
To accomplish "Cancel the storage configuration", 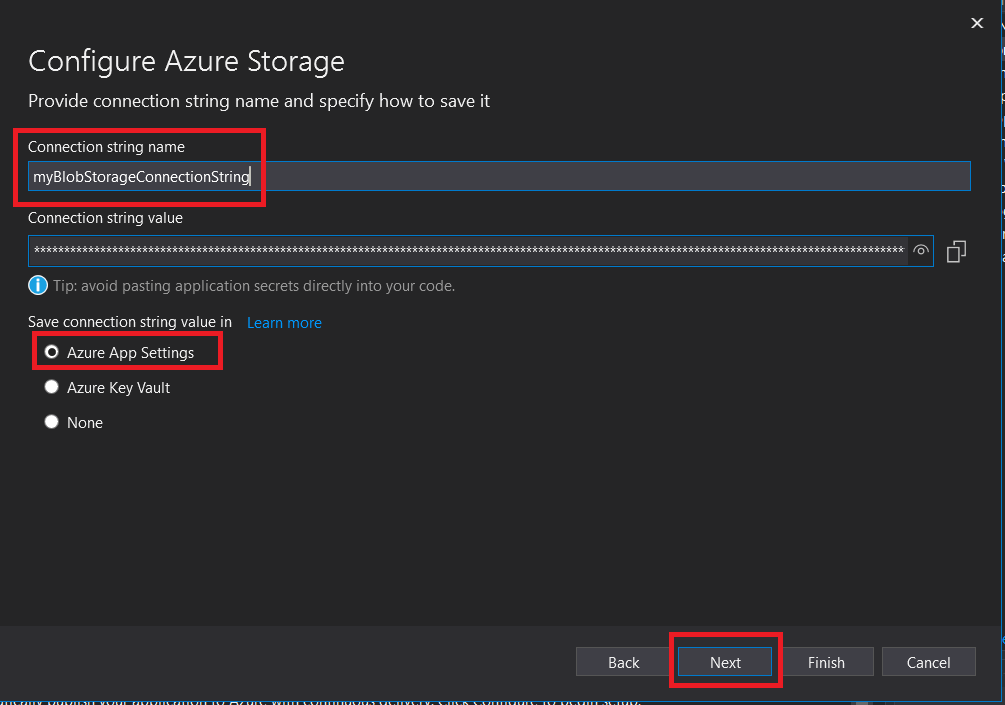I will click(928, 662).
